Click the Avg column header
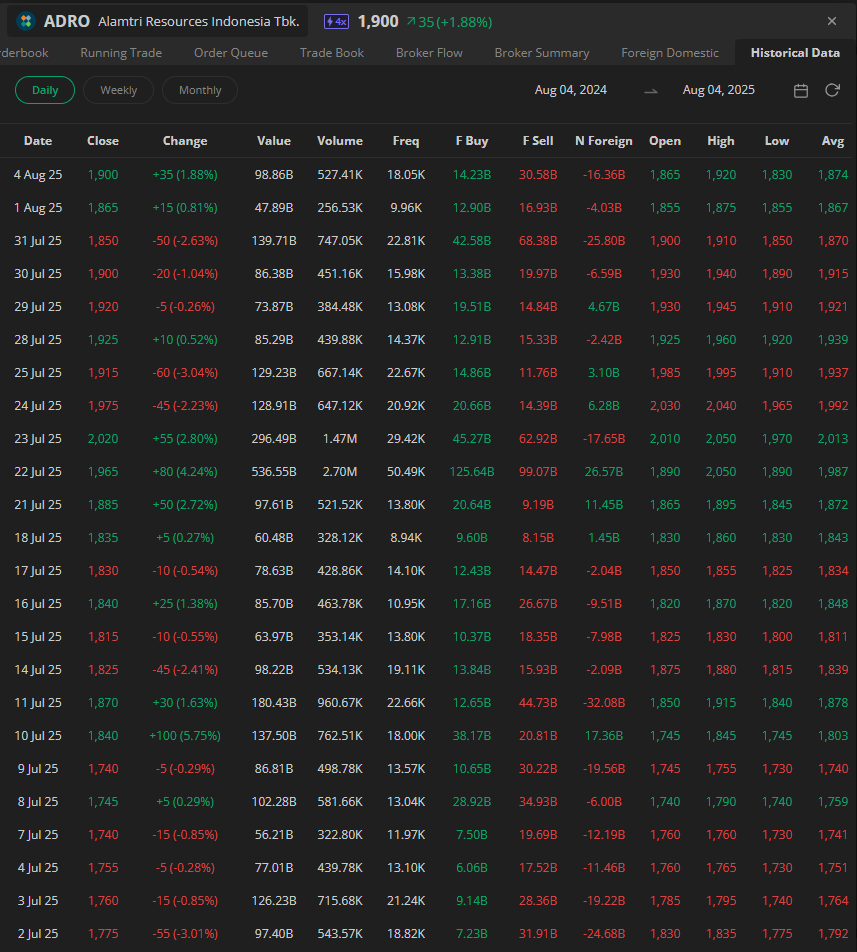 tap(833, 141)
